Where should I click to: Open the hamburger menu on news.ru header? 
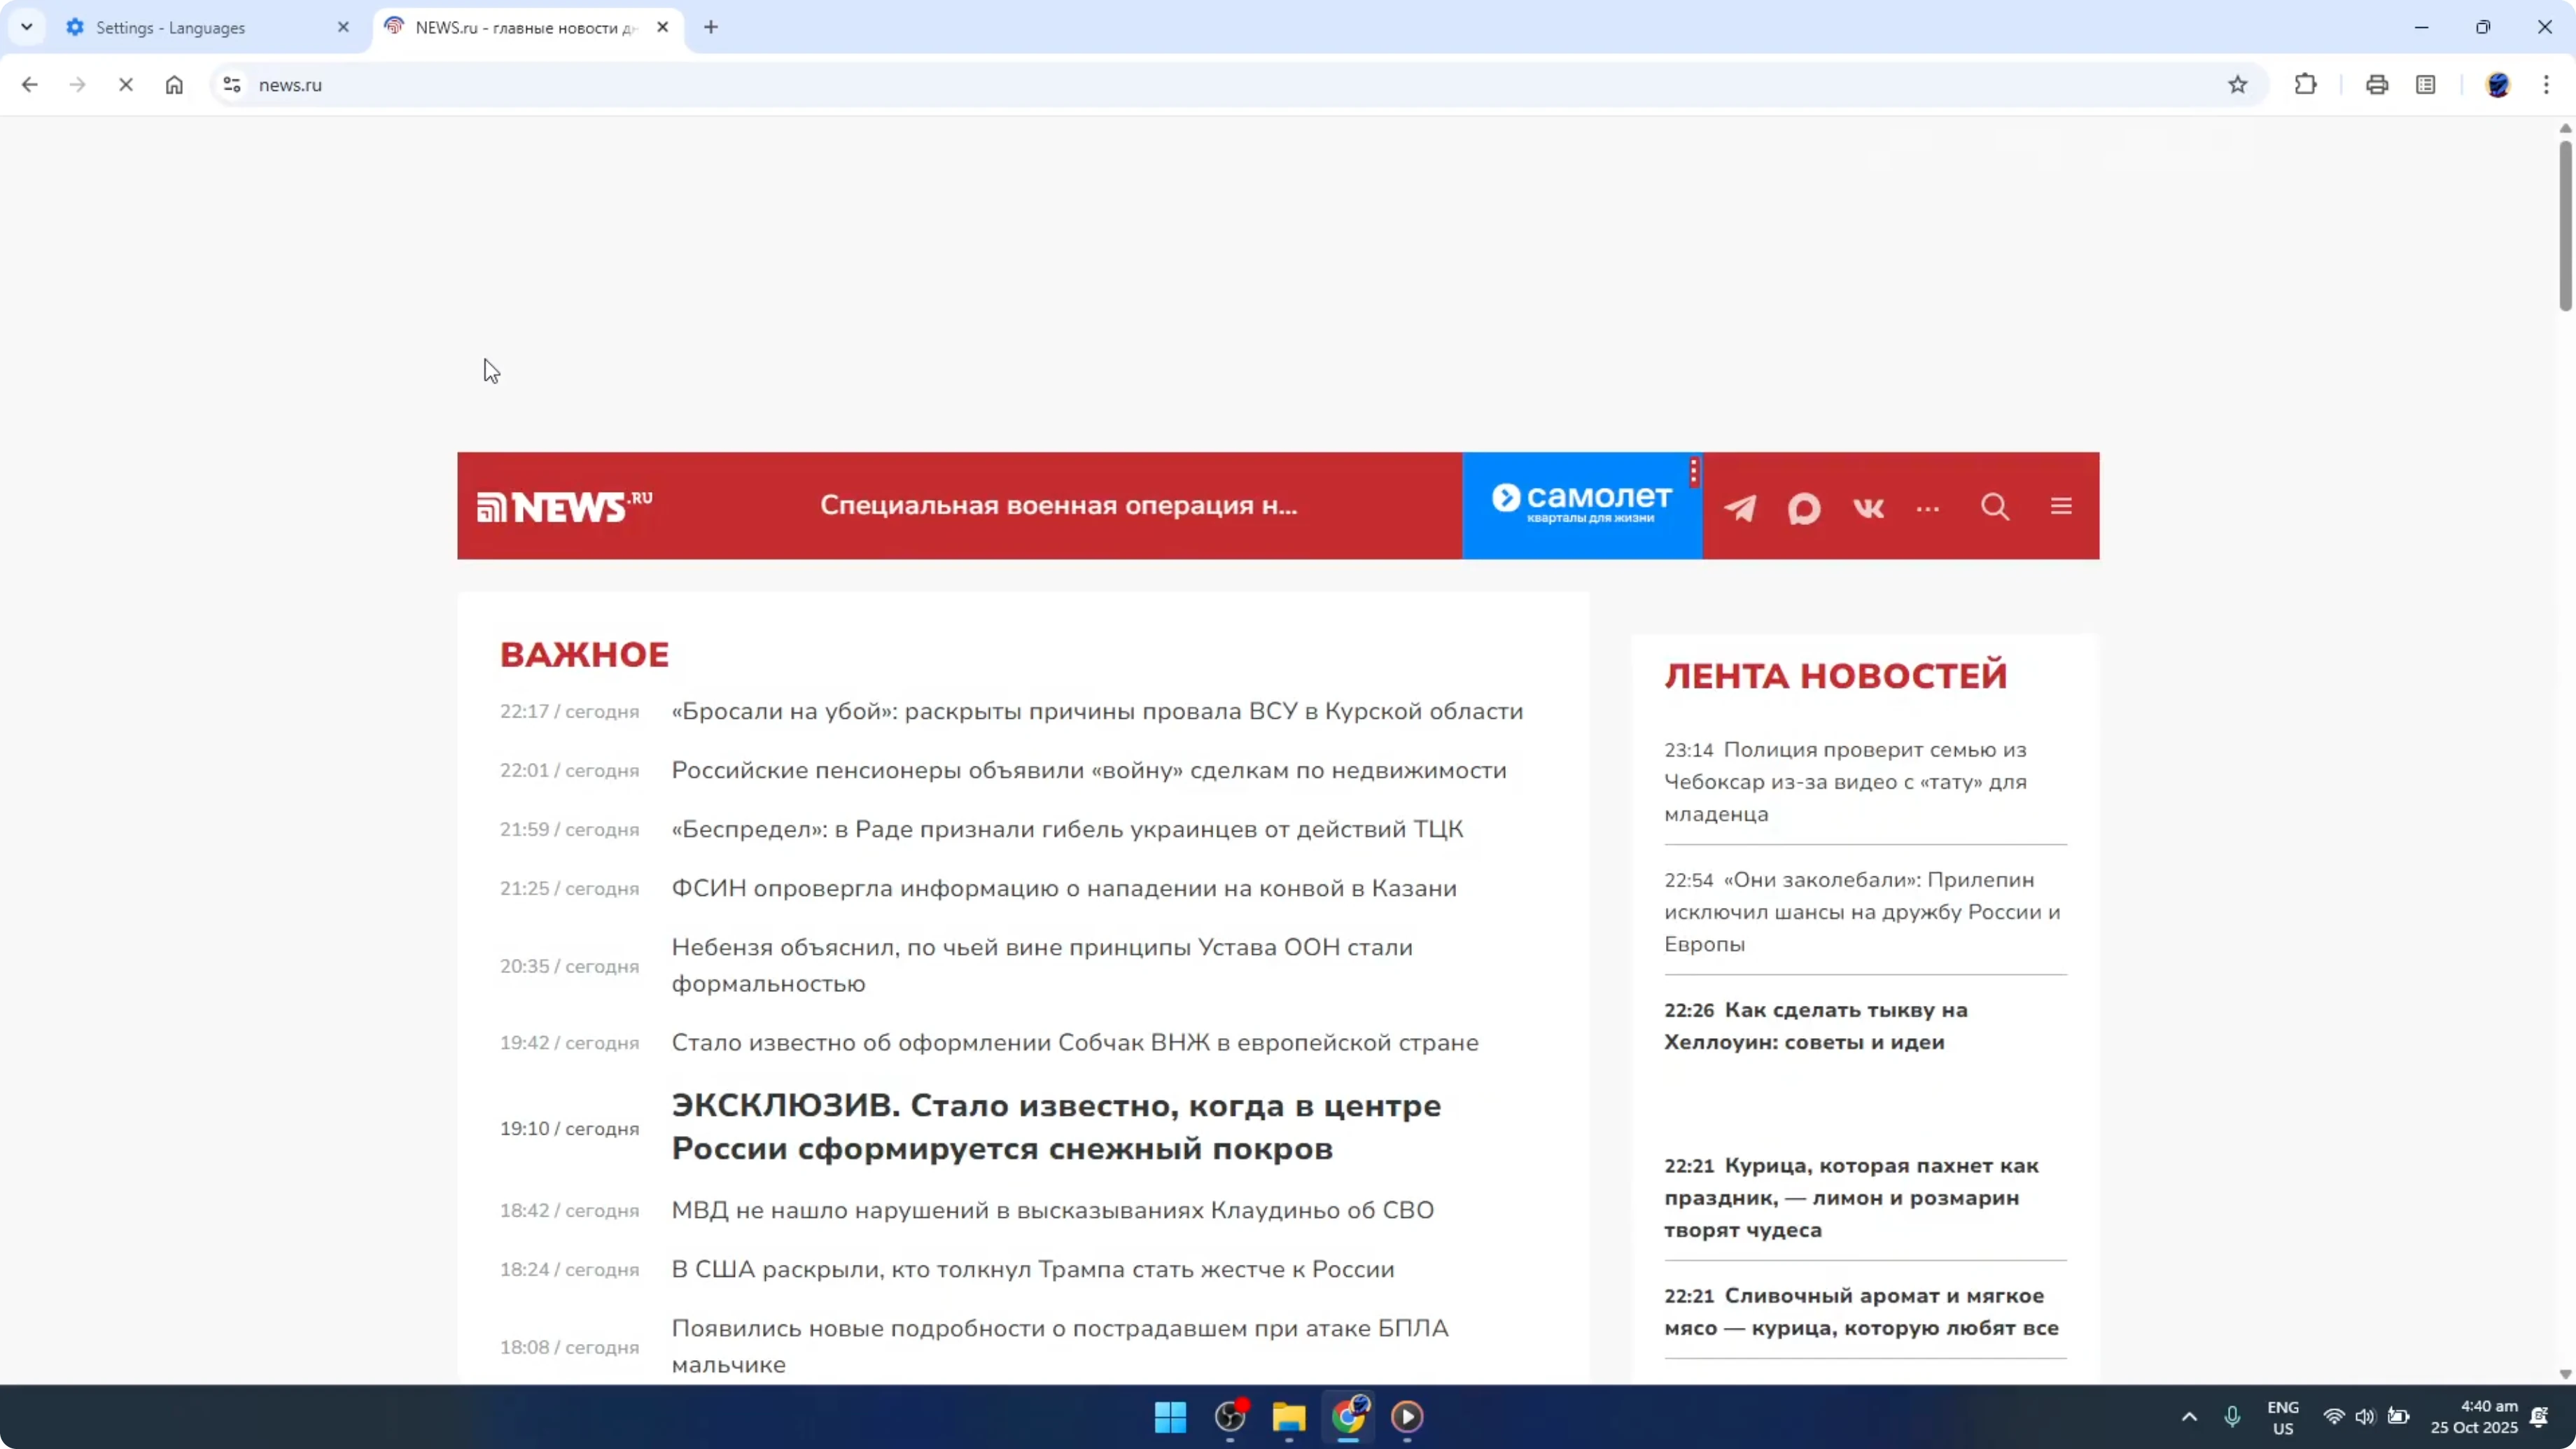click(x=2061, y=506)
